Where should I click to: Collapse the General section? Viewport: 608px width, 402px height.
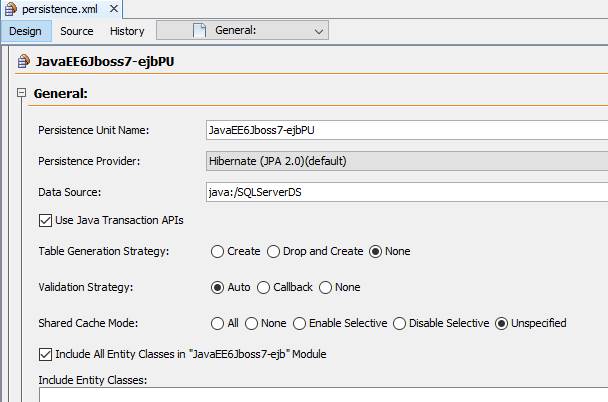point(21,93)
